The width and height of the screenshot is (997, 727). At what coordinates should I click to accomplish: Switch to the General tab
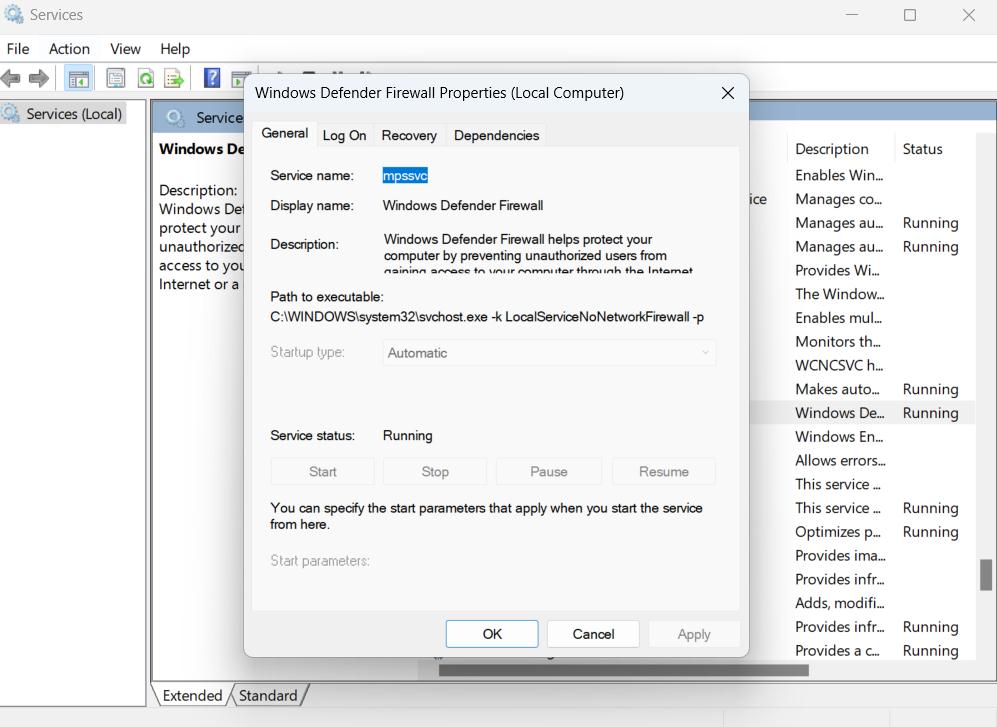coord(284,134)
